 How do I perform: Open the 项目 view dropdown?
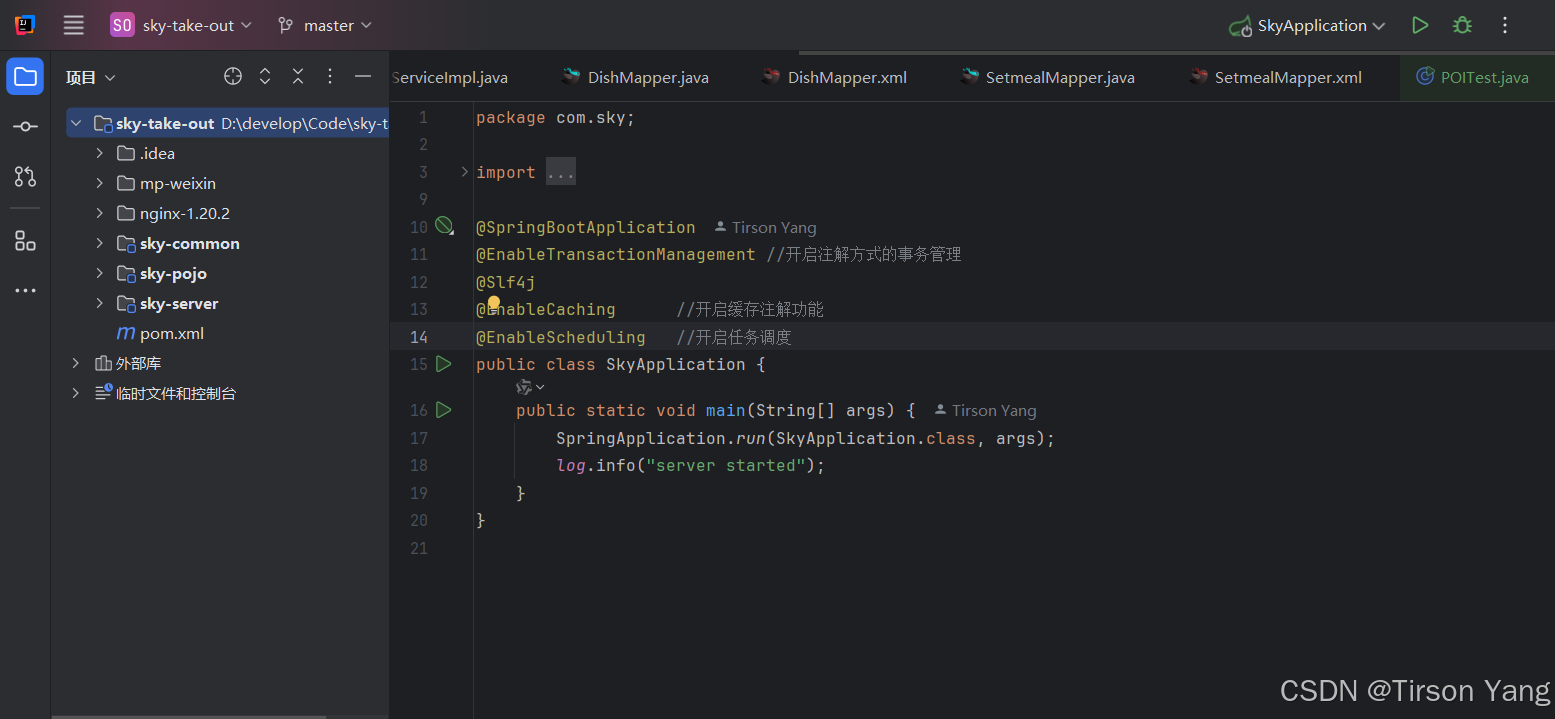click(90, 77)
